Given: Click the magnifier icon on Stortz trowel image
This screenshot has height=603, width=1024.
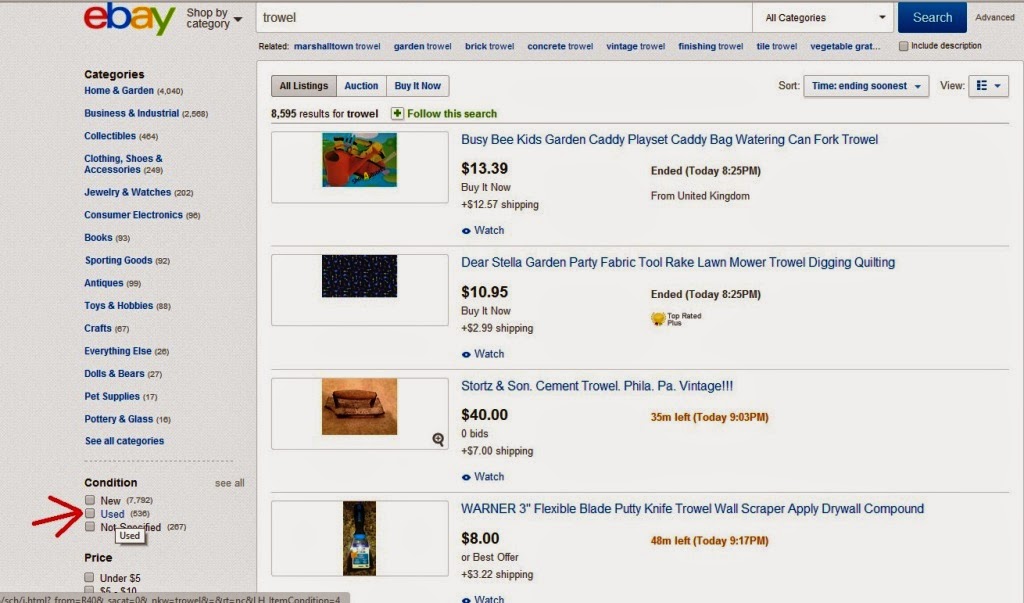Looking at the screenshot, I should pyautogui.click(x=438, y=439).
